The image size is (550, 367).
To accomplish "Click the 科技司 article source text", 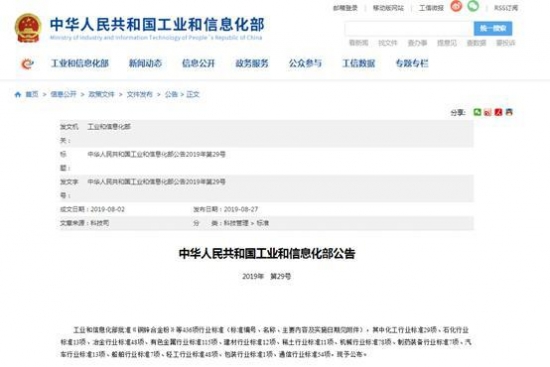I will coord(100,223).
